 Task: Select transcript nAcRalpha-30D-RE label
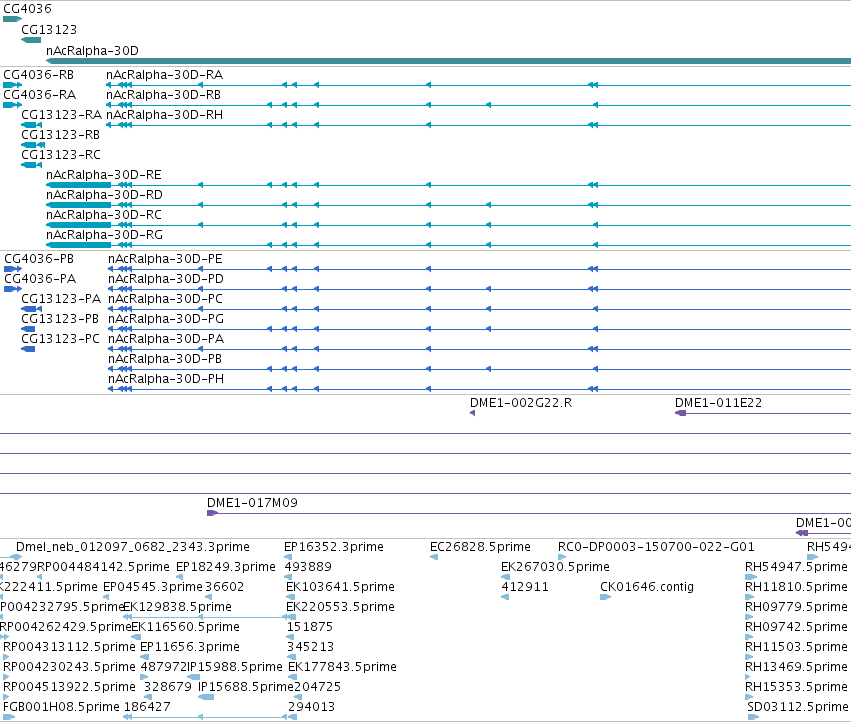pyautogui.click(x=104, y=175)
